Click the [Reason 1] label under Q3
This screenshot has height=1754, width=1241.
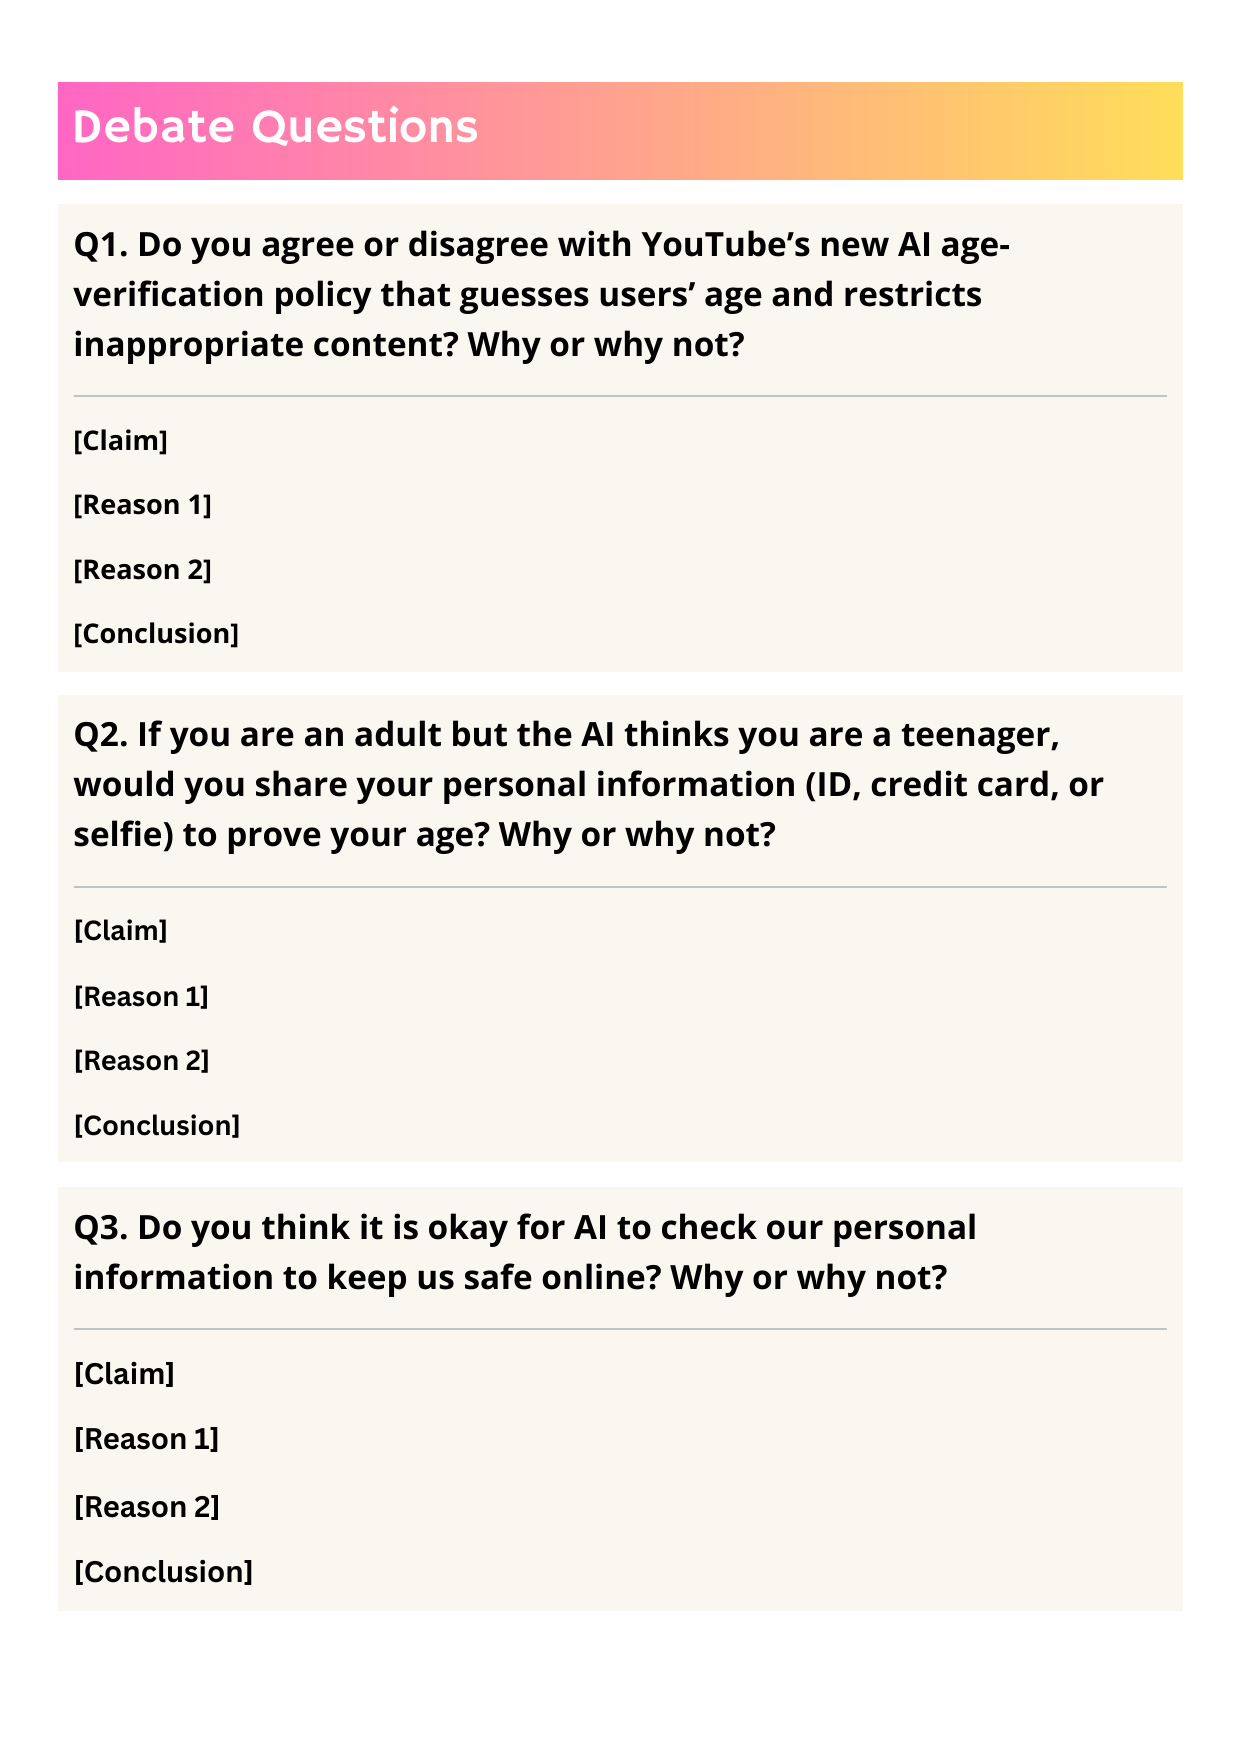[x=146, y=1439]
